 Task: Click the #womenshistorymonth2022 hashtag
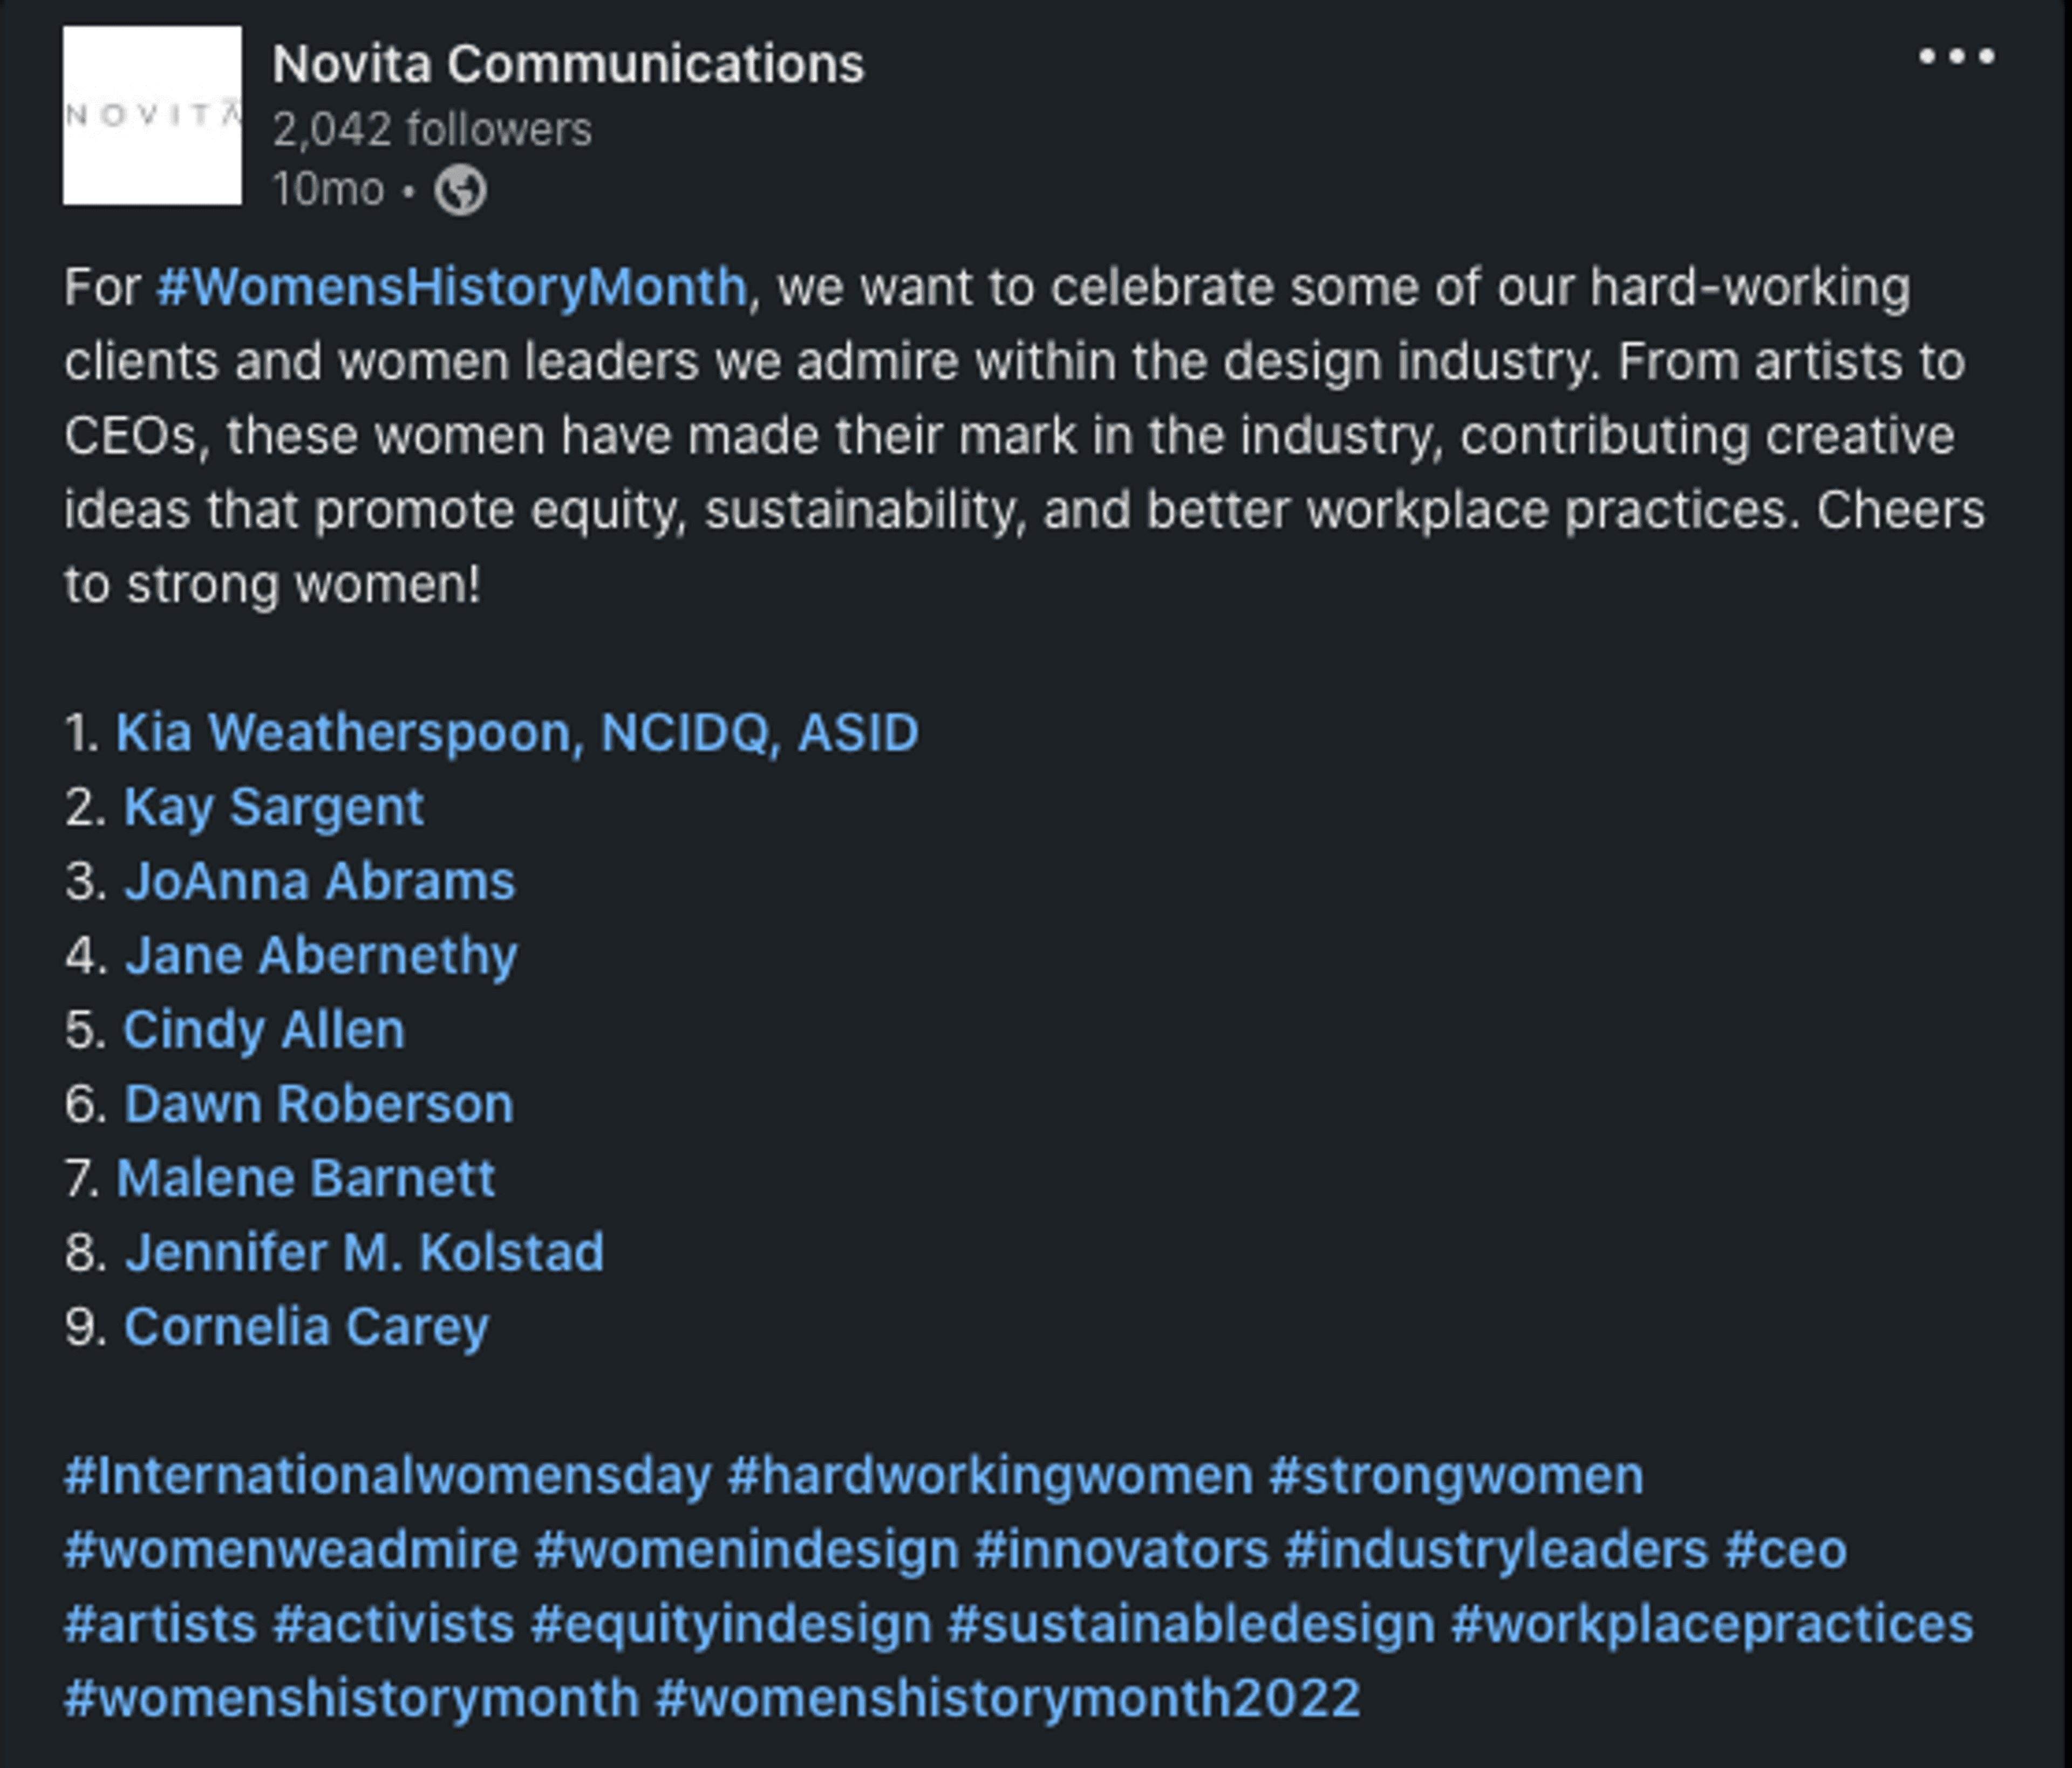[x=1007, y=1698]
